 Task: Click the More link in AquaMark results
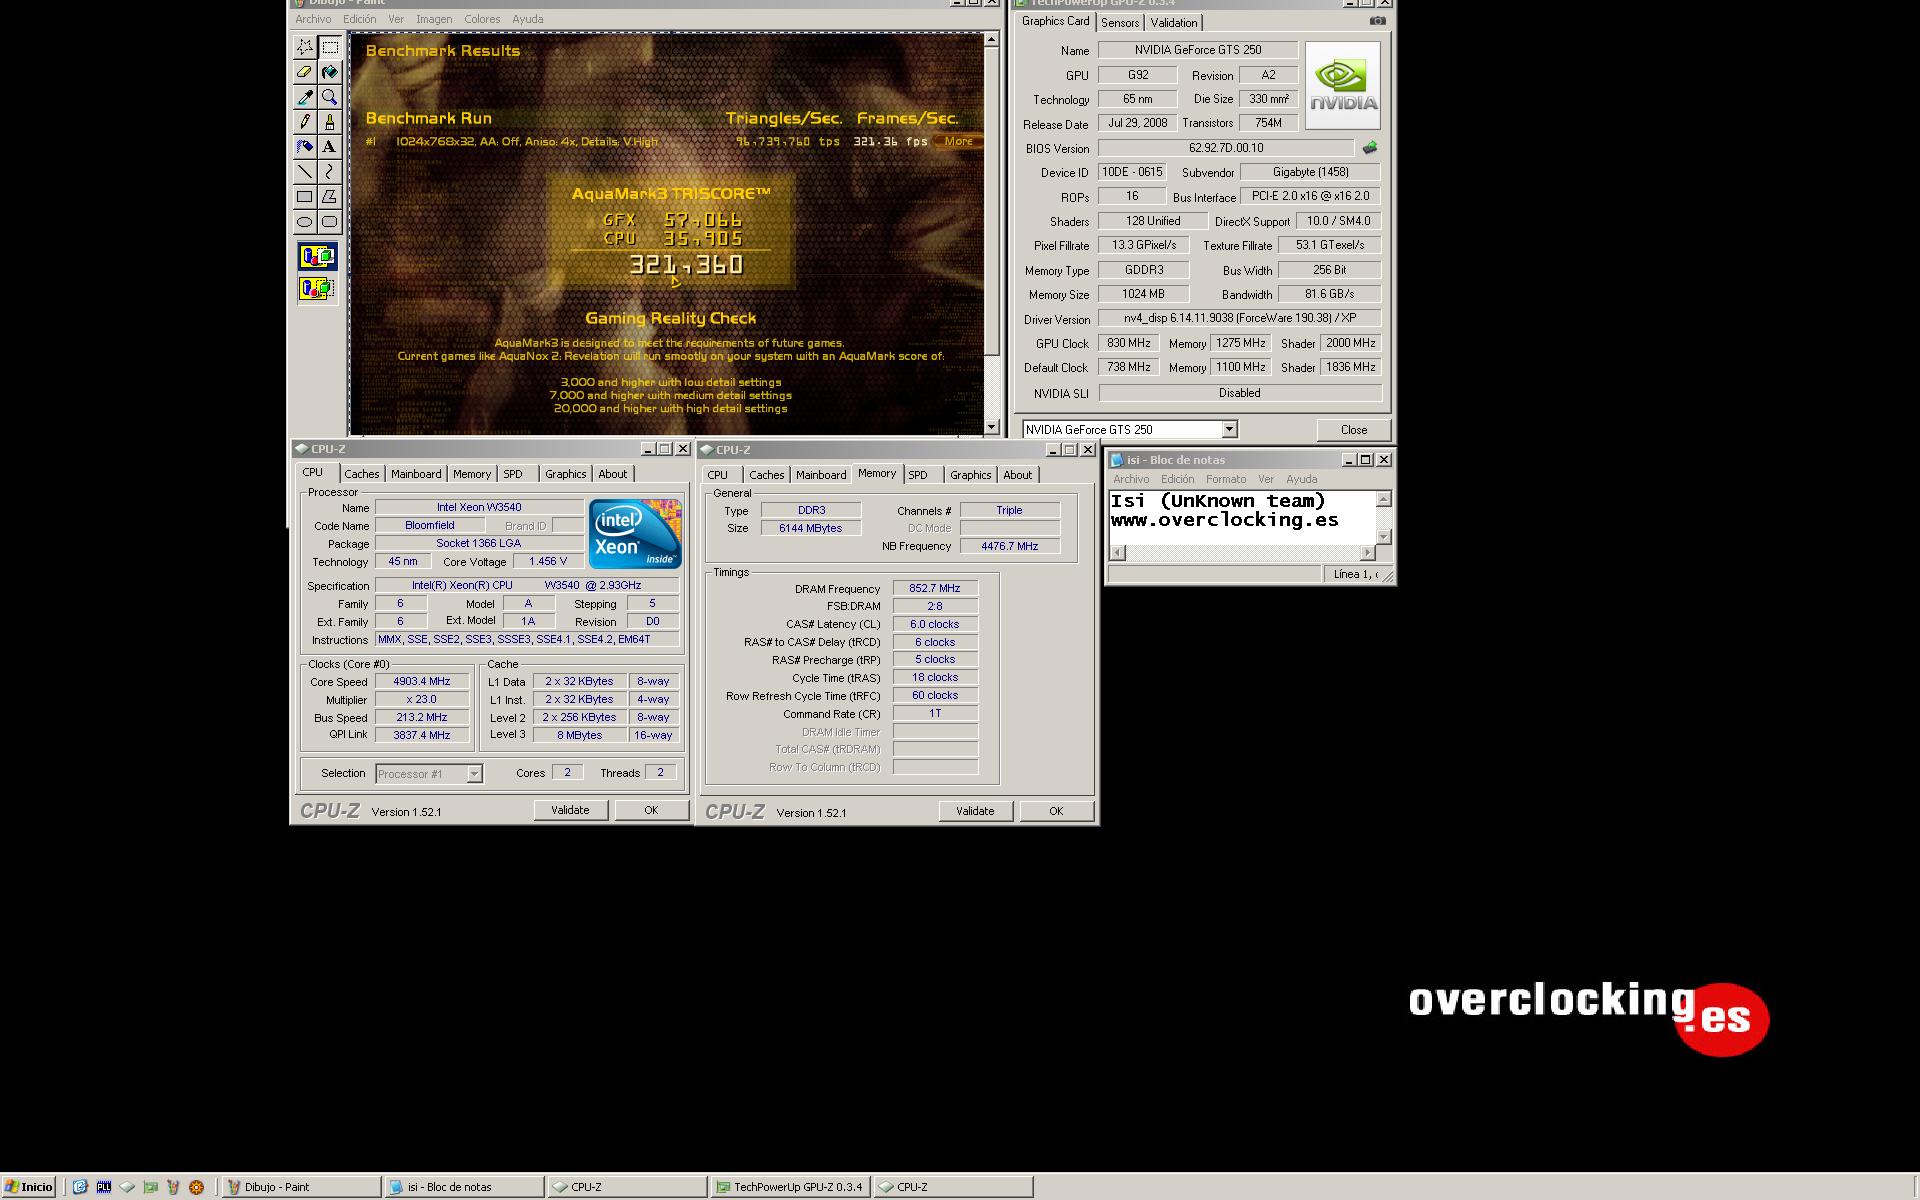(958, 141)
